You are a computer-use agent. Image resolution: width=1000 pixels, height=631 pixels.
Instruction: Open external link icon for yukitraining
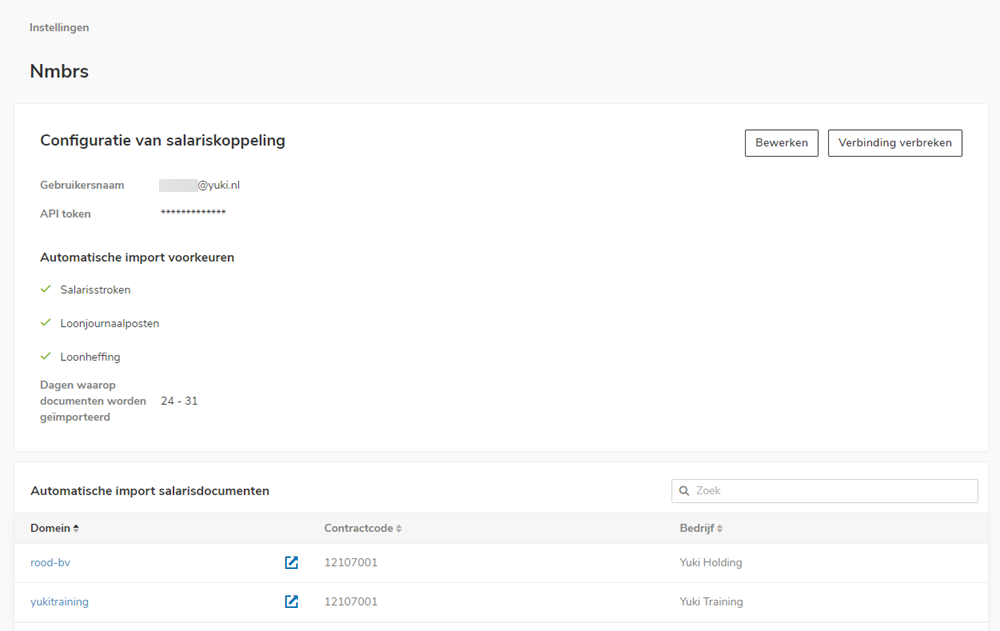pyautogui.click(x=291, y=601)
